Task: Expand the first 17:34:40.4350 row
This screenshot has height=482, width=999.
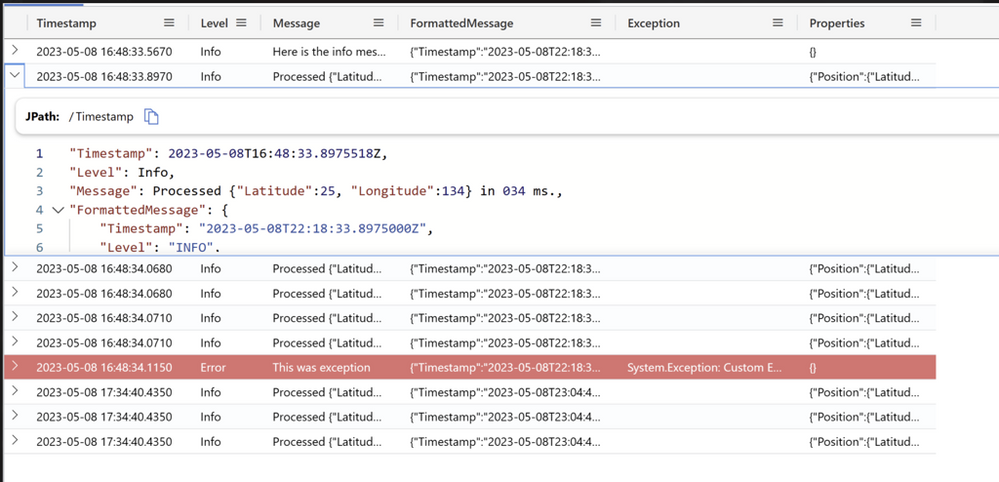Action: (15, 391)
